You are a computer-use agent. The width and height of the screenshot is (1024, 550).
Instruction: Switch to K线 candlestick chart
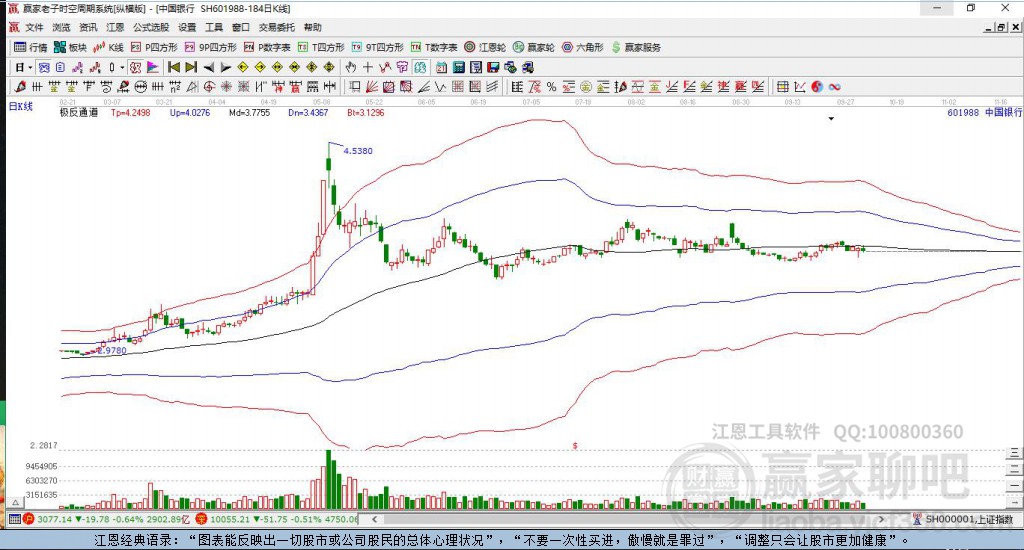click(x=108, y=47)
